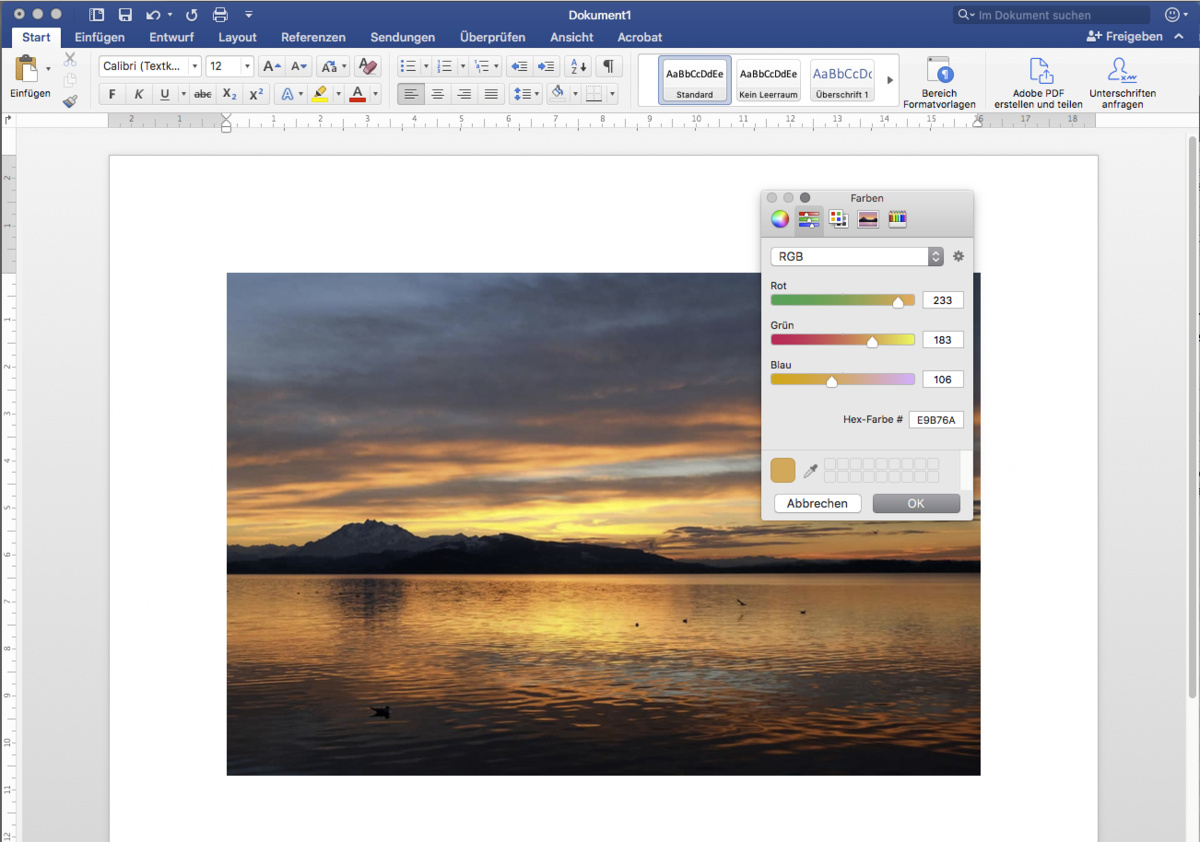Click Abbrechen to cancel color dialog
The height and width of the screenshot is (842, 1200).
pyautogui.click(x=817, y=503)
